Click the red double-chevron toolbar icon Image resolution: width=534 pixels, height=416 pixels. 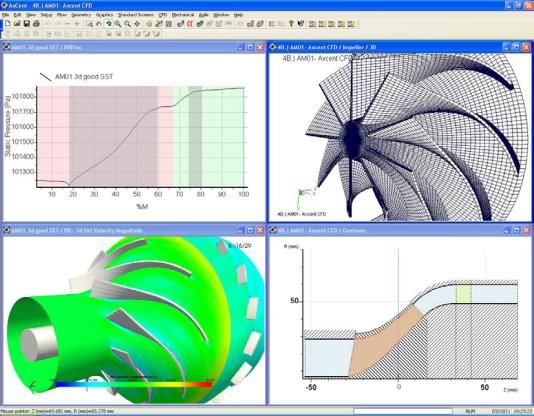tap(190, 24)
